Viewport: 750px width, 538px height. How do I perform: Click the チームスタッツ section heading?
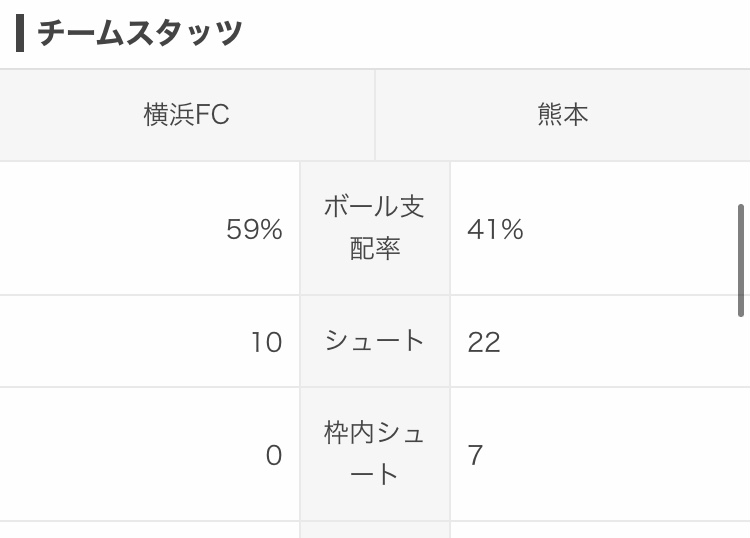coord(140,33)
